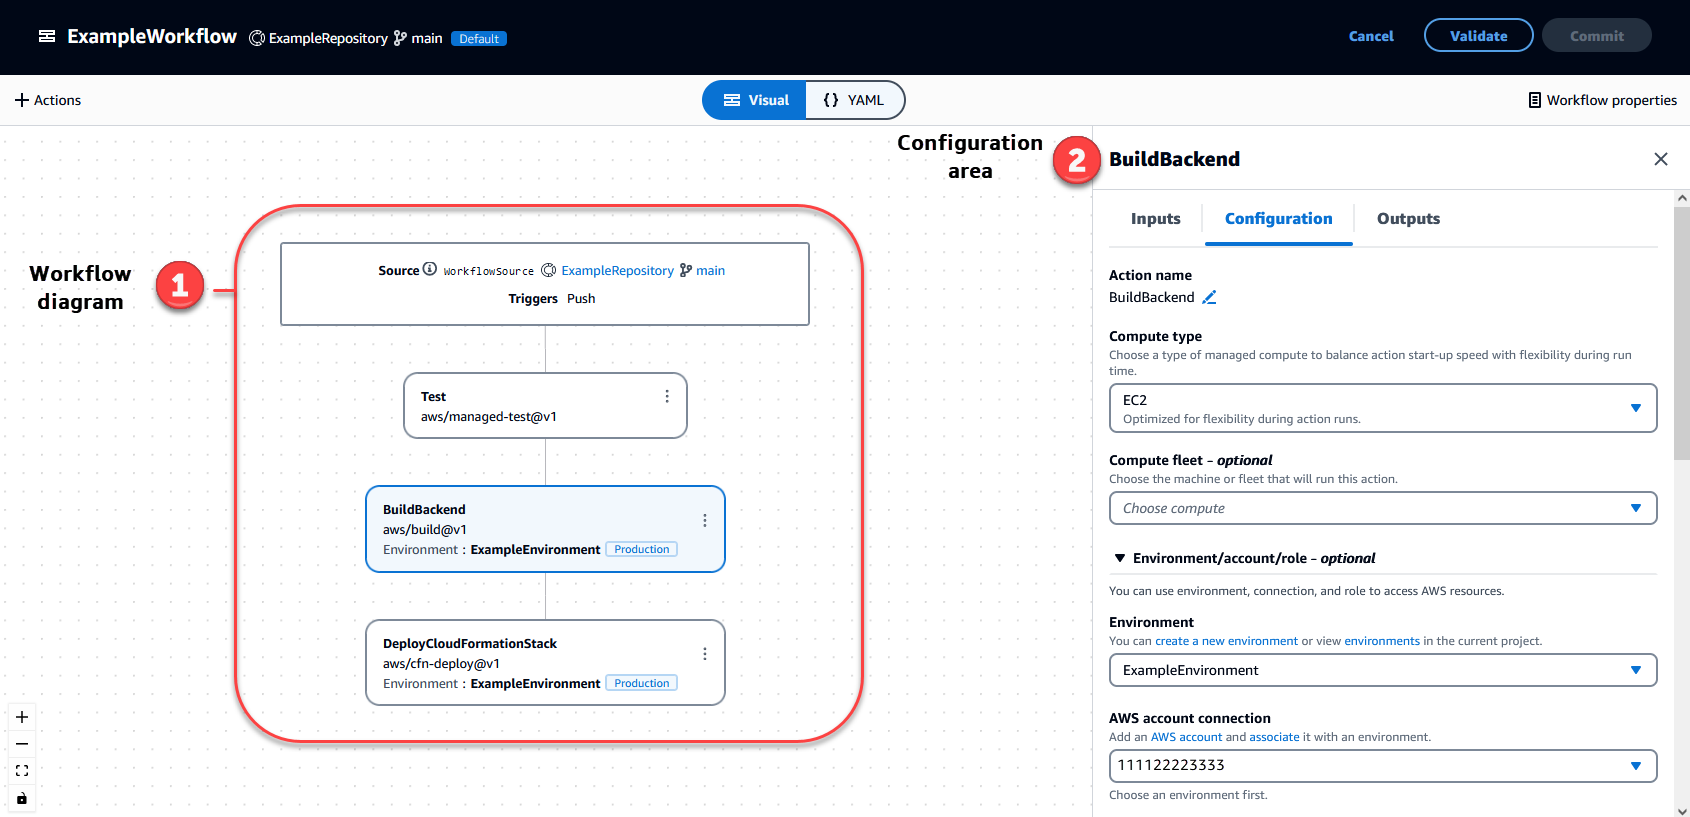Viewport: 1690px width, 817px height.
Task: Click the 'create a new environment' link
Action: [1226, 641]
